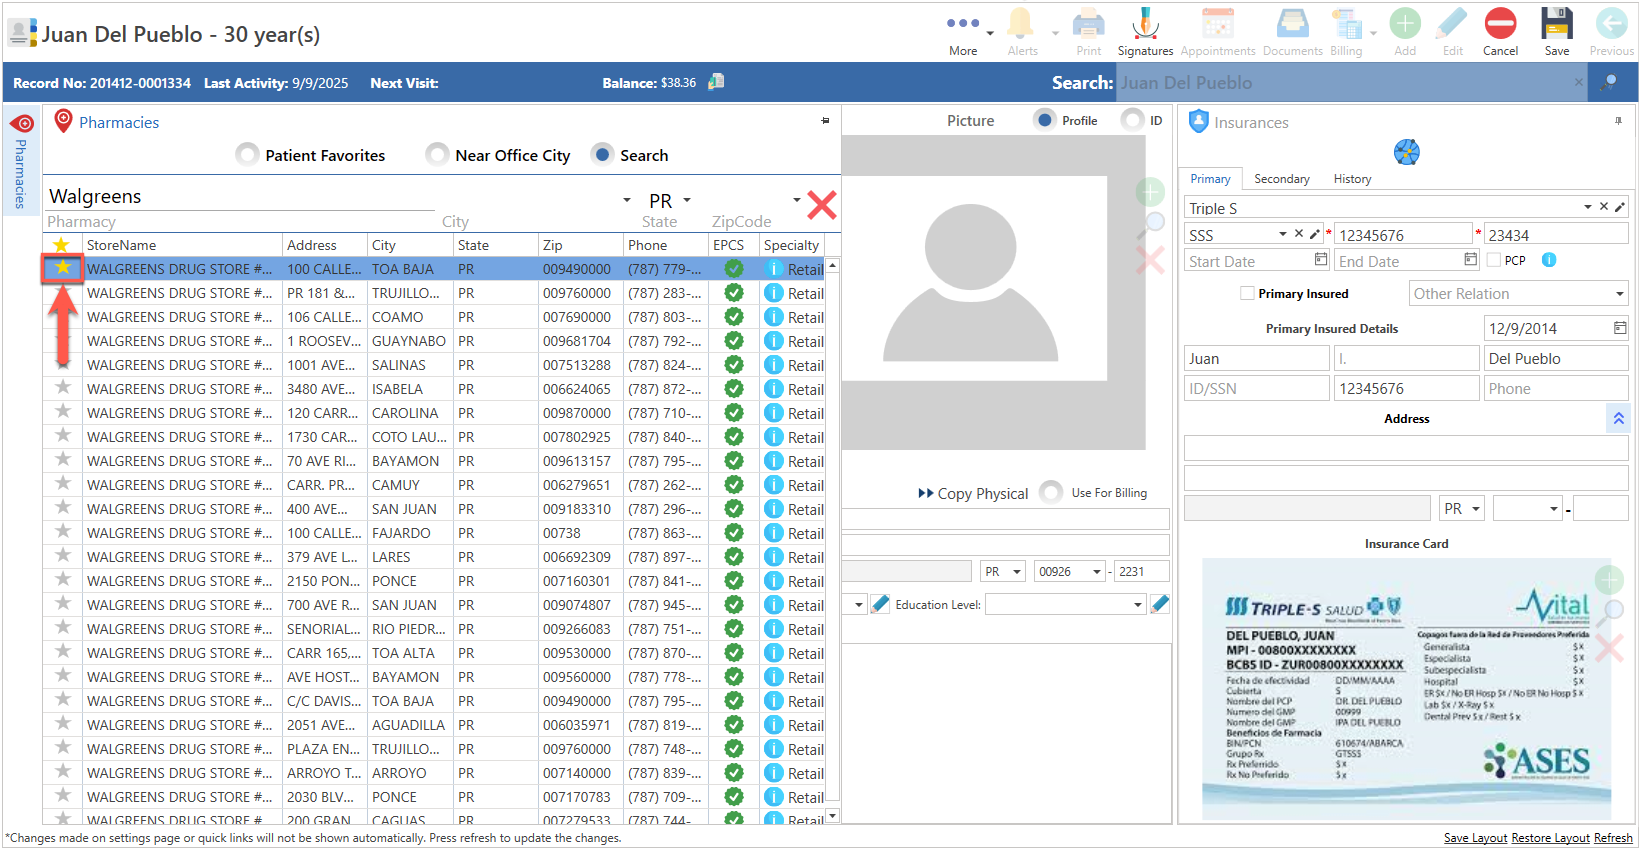
Task: Click the Print toolbar icon
Action: tap(1088, 32)
